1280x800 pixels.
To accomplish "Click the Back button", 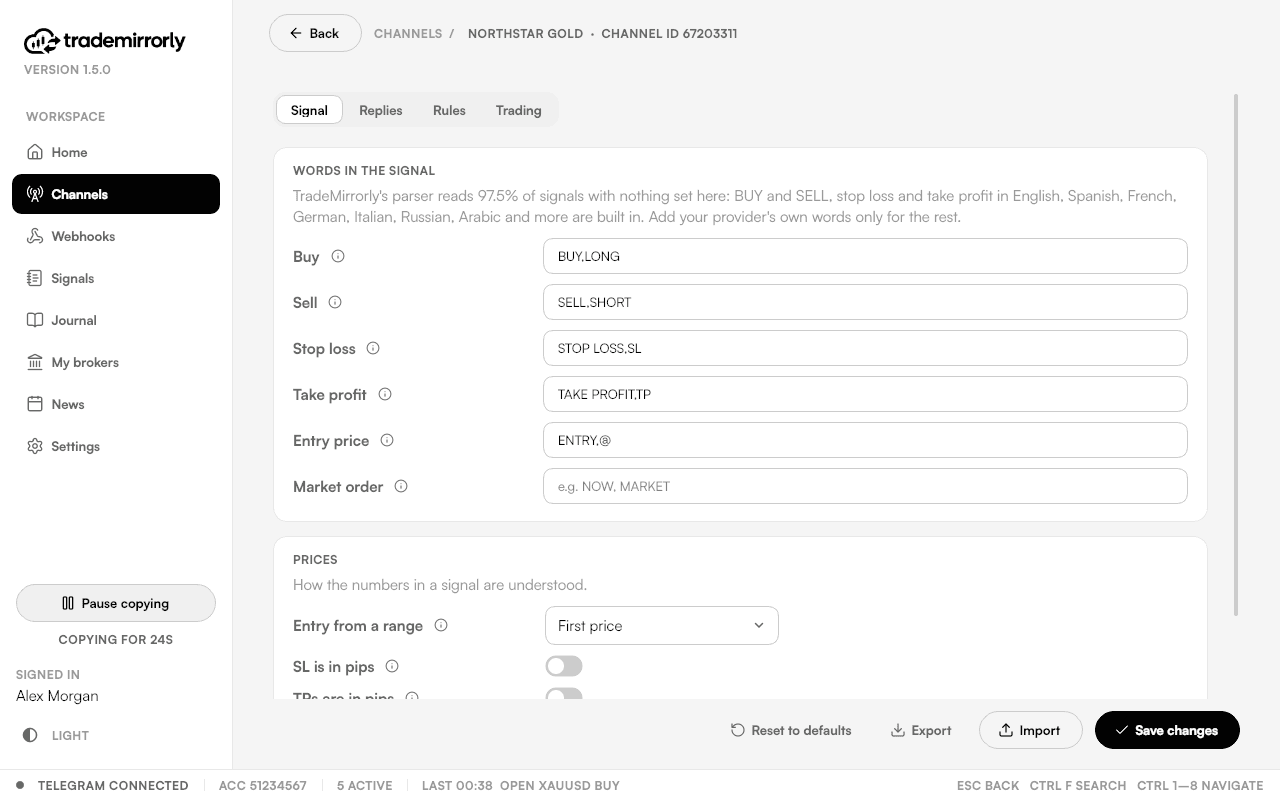I will [315, 33].
